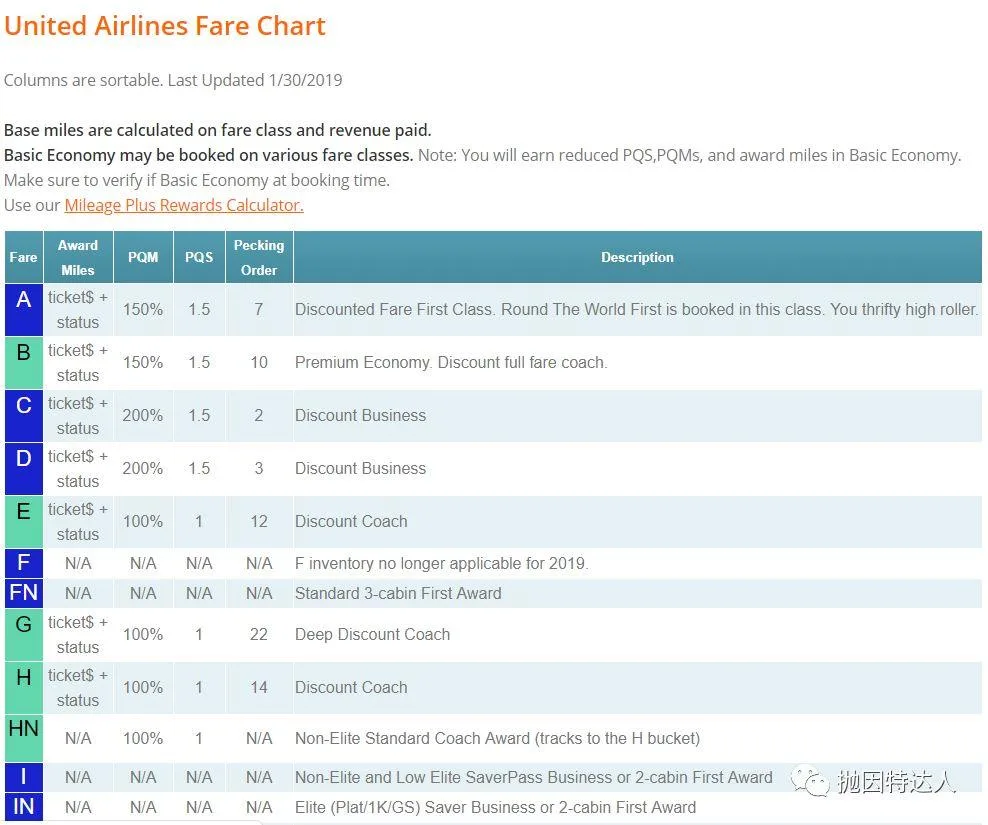Click 'ticket$ + status' in row H
Viewport: 988px width, 825px height.
[x=78, y=687]
